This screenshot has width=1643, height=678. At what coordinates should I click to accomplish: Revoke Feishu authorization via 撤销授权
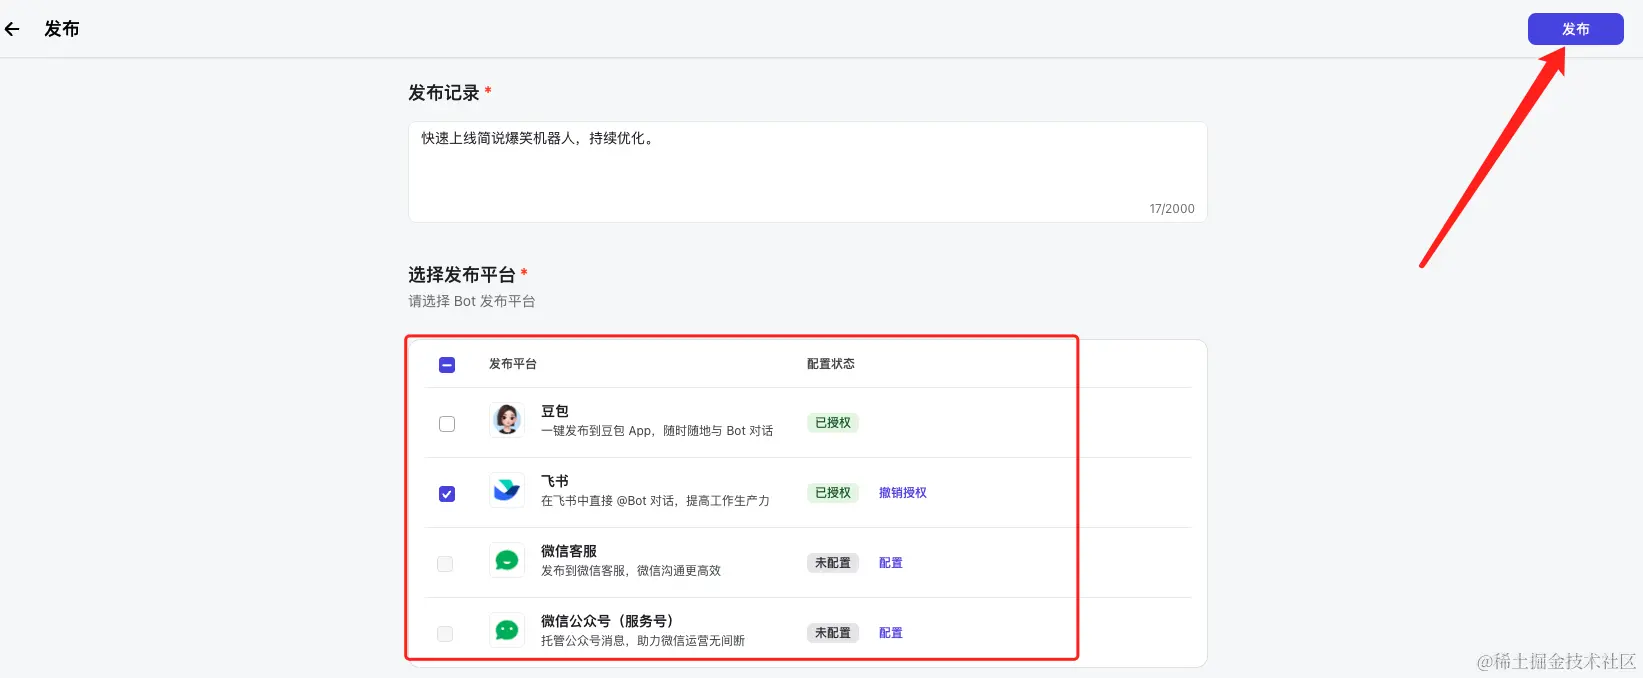[x=903, y=493]
